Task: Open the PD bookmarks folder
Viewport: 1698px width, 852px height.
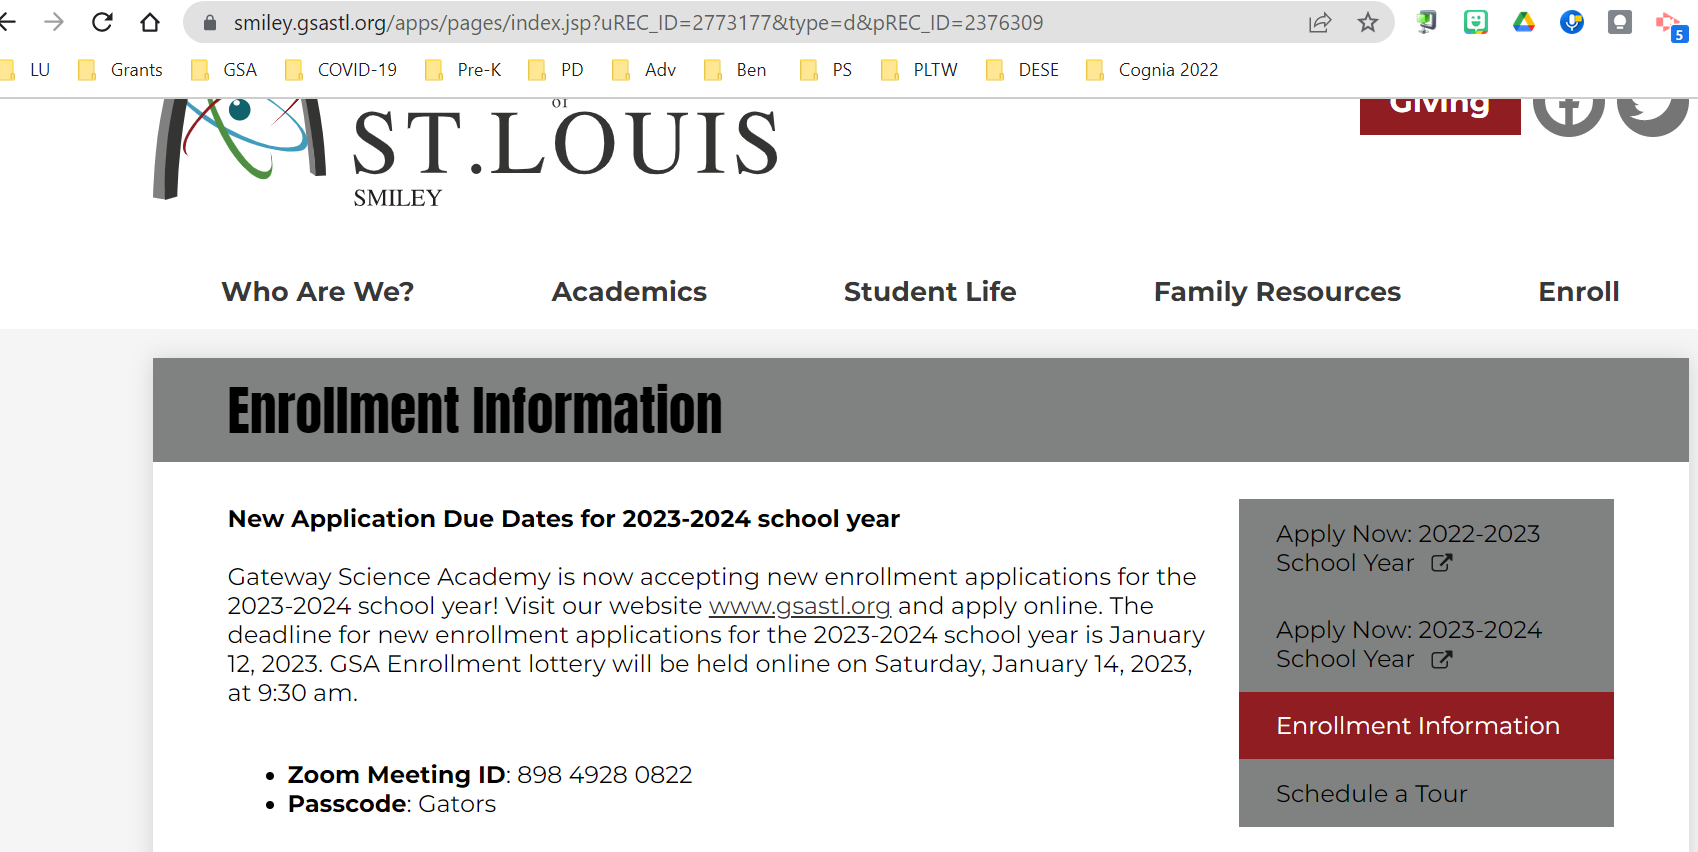Action: (556, 70)
